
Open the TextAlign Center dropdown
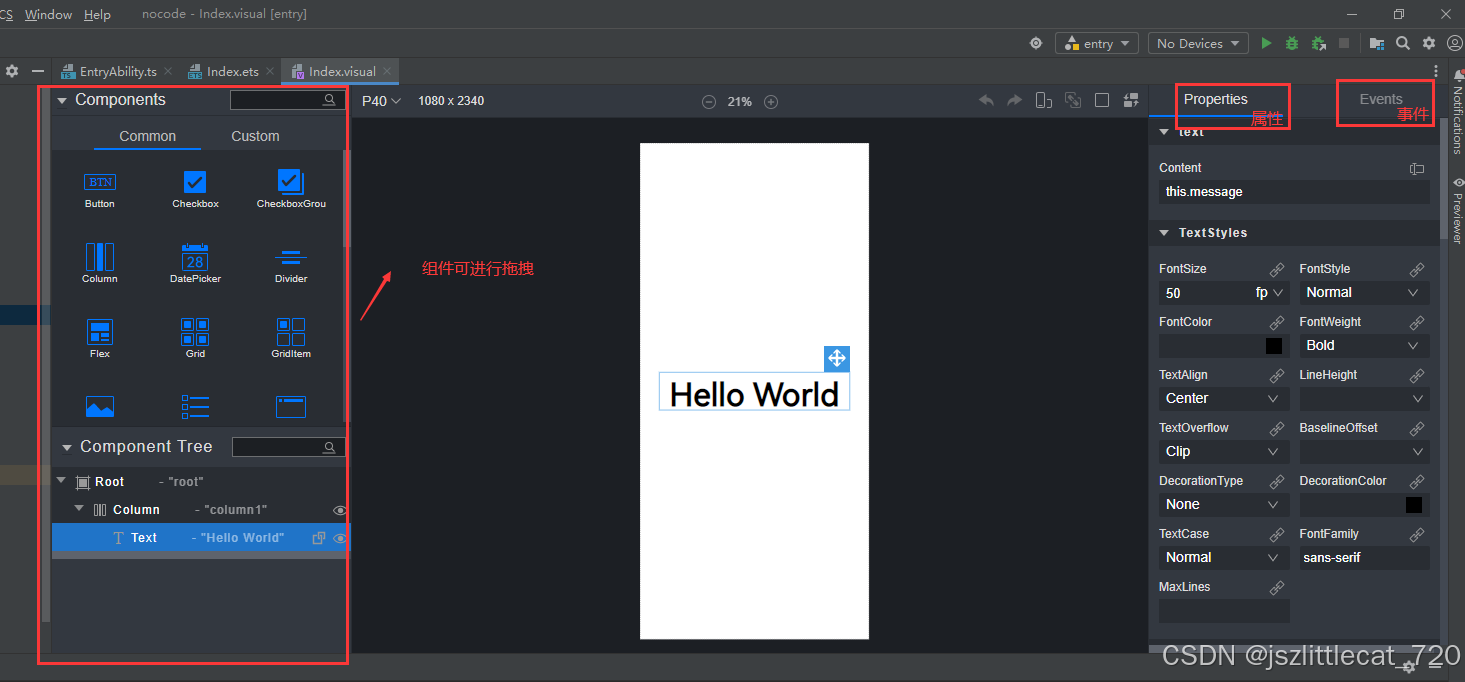1223,398
